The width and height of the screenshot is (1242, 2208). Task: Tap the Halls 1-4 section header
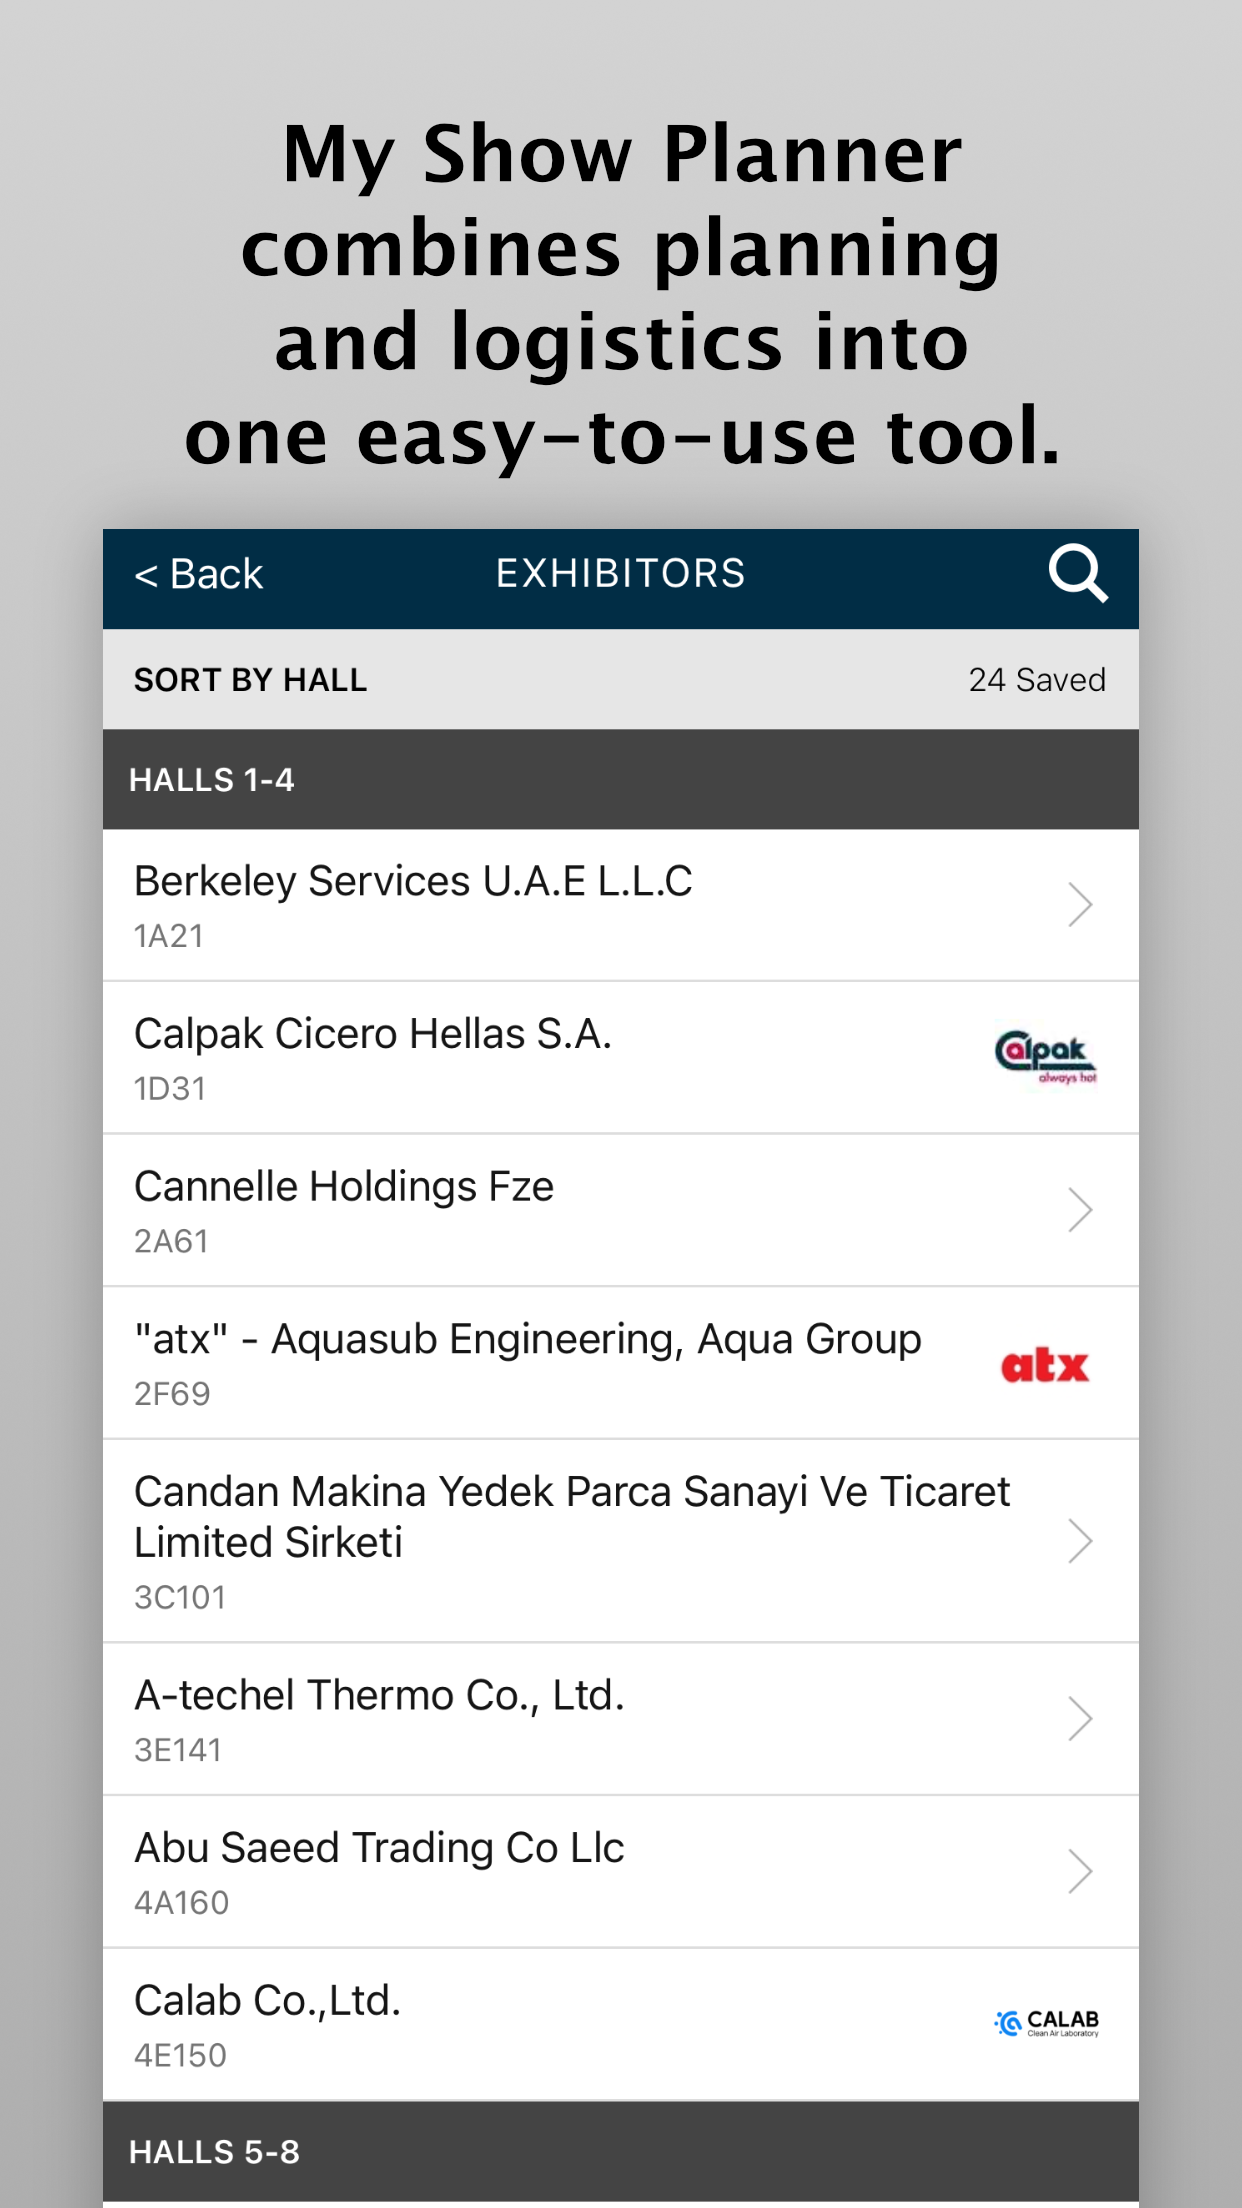(x=212, y=780)
